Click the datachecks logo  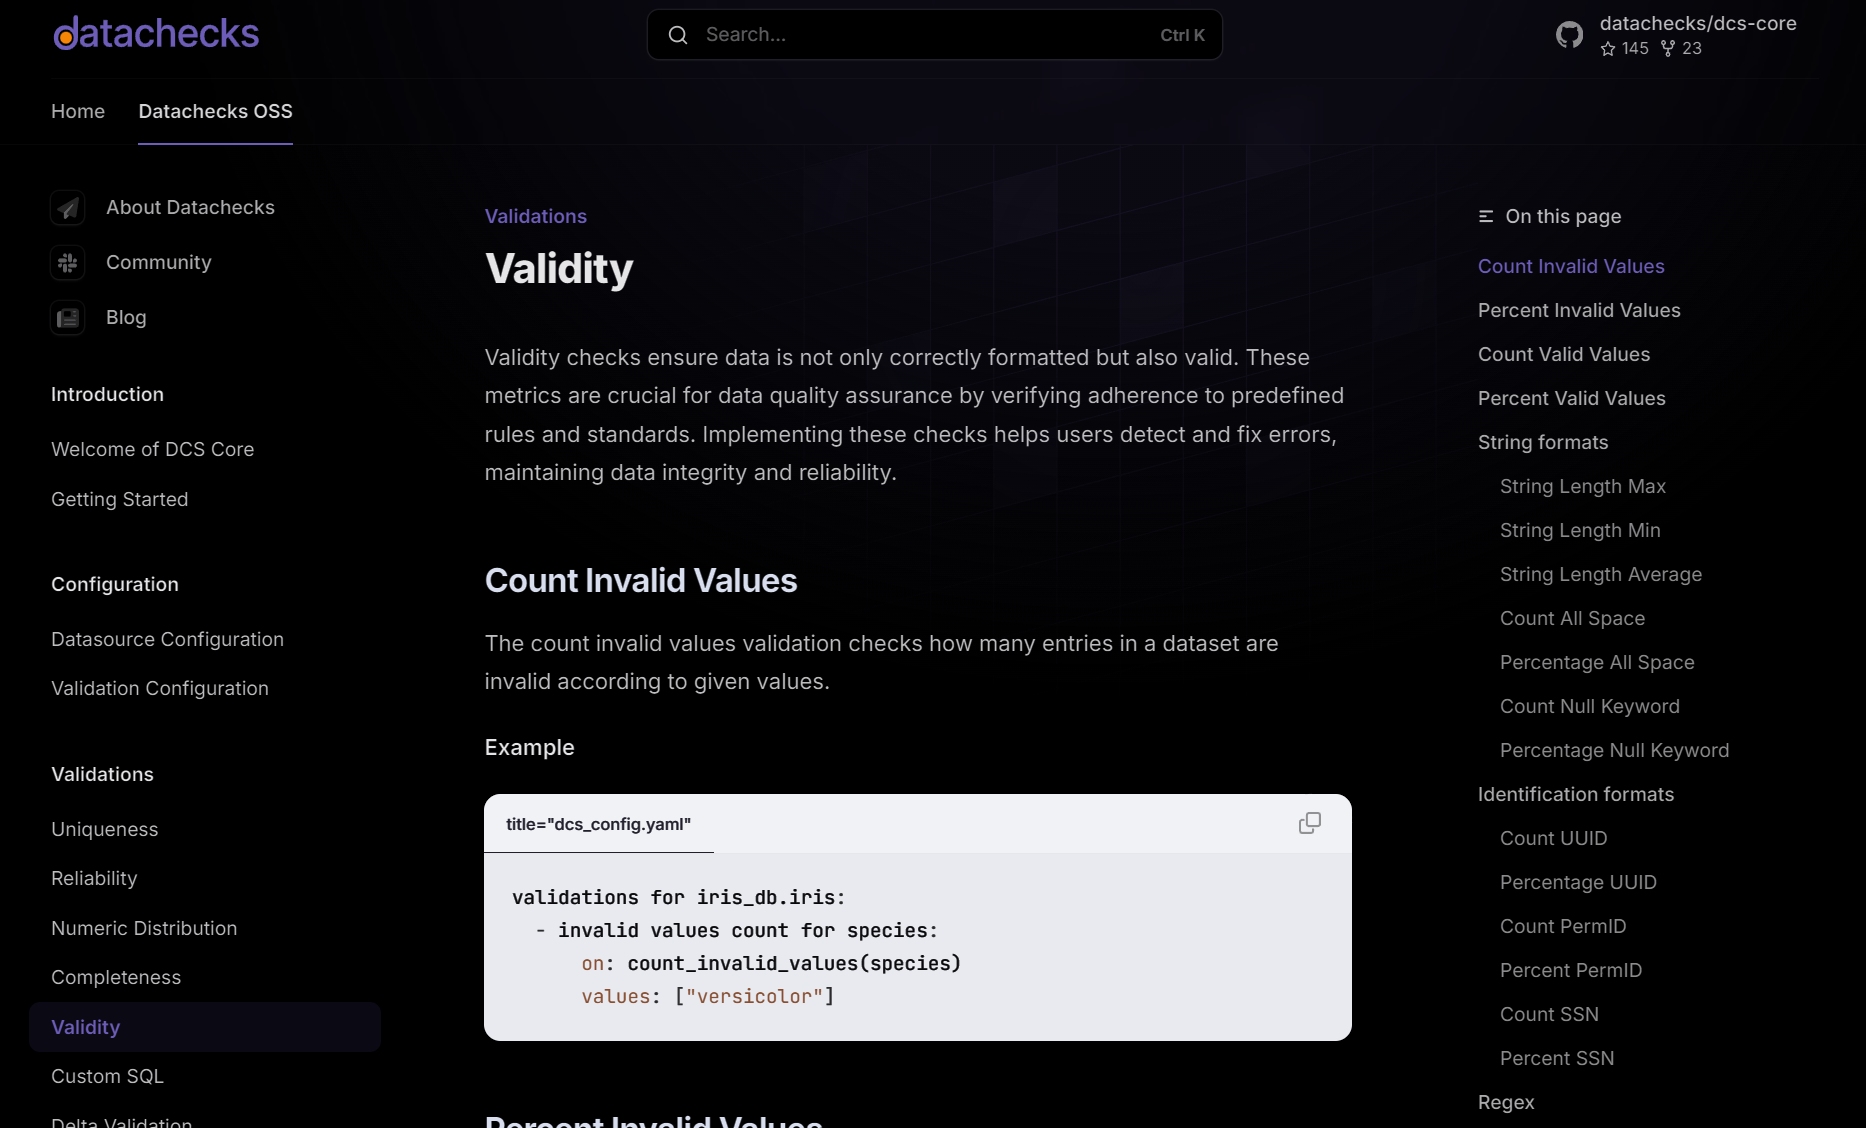click(156, 34)
